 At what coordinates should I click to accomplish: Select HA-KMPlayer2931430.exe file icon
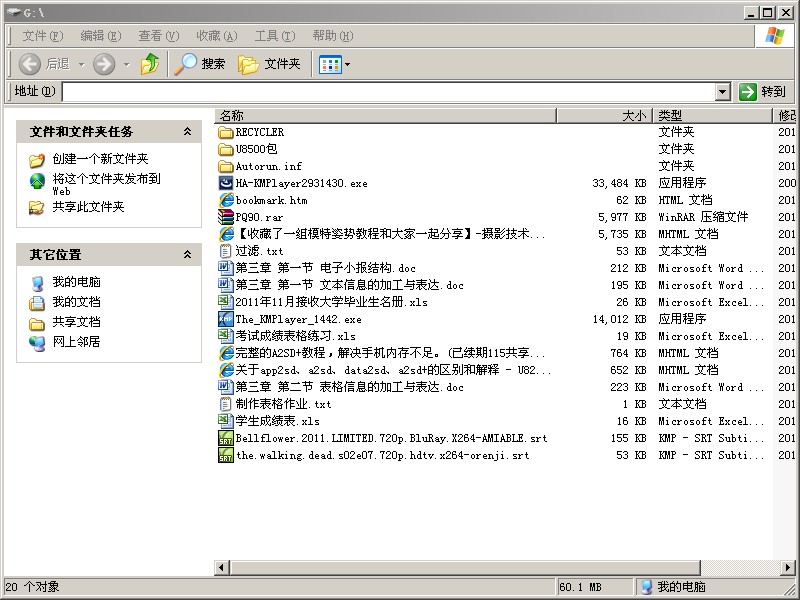pyautogui.click(x=226, y=183)
